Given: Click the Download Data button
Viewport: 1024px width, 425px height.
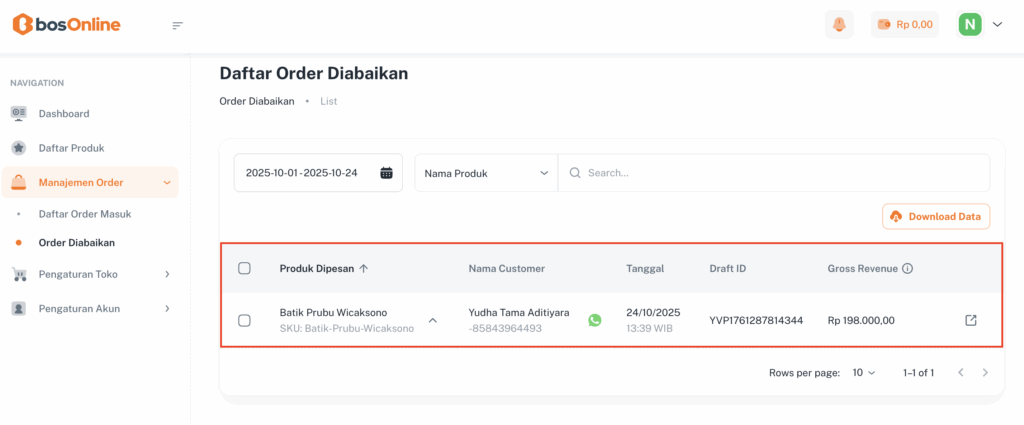Looking at the screenshot, I should (936, 216).
